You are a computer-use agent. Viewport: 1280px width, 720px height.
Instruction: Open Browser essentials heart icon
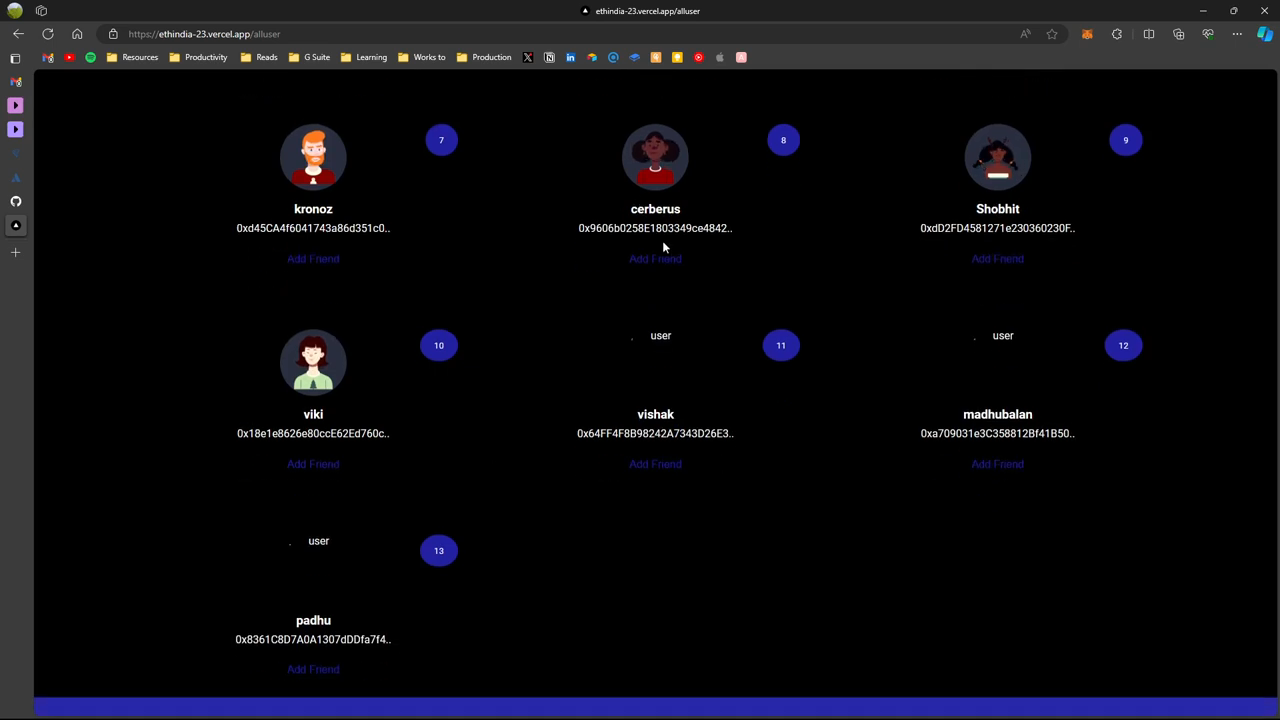click(x=1208, y=34)
